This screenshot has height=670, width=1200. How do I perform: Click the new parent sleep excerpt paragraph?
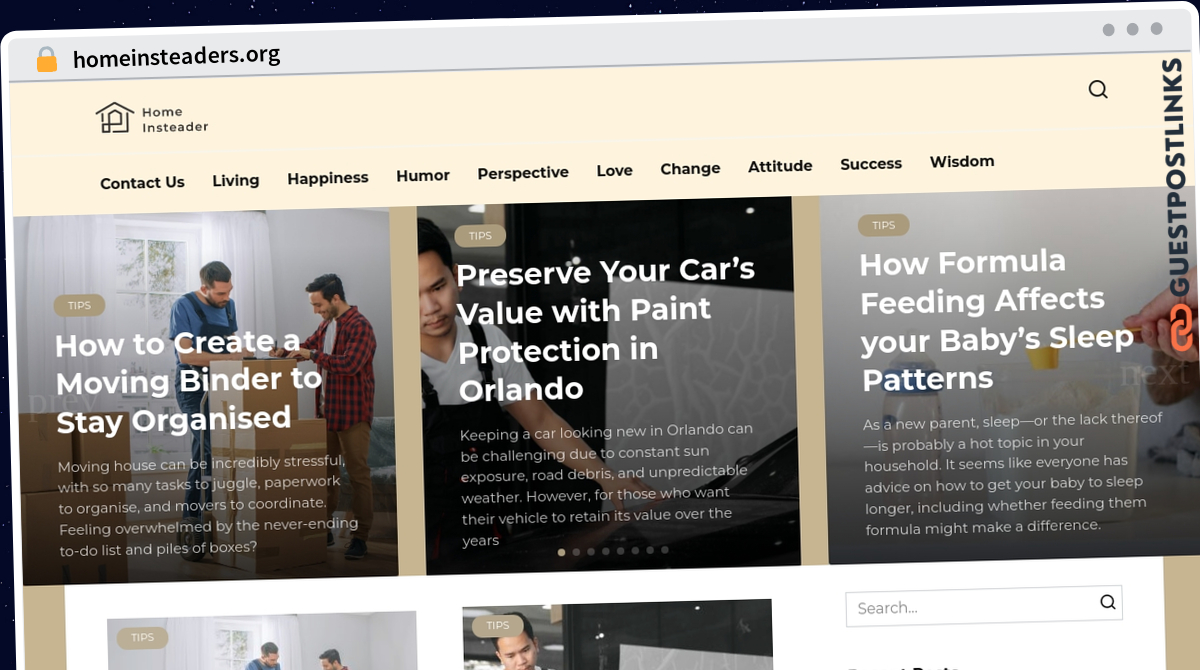[1013, 472]
